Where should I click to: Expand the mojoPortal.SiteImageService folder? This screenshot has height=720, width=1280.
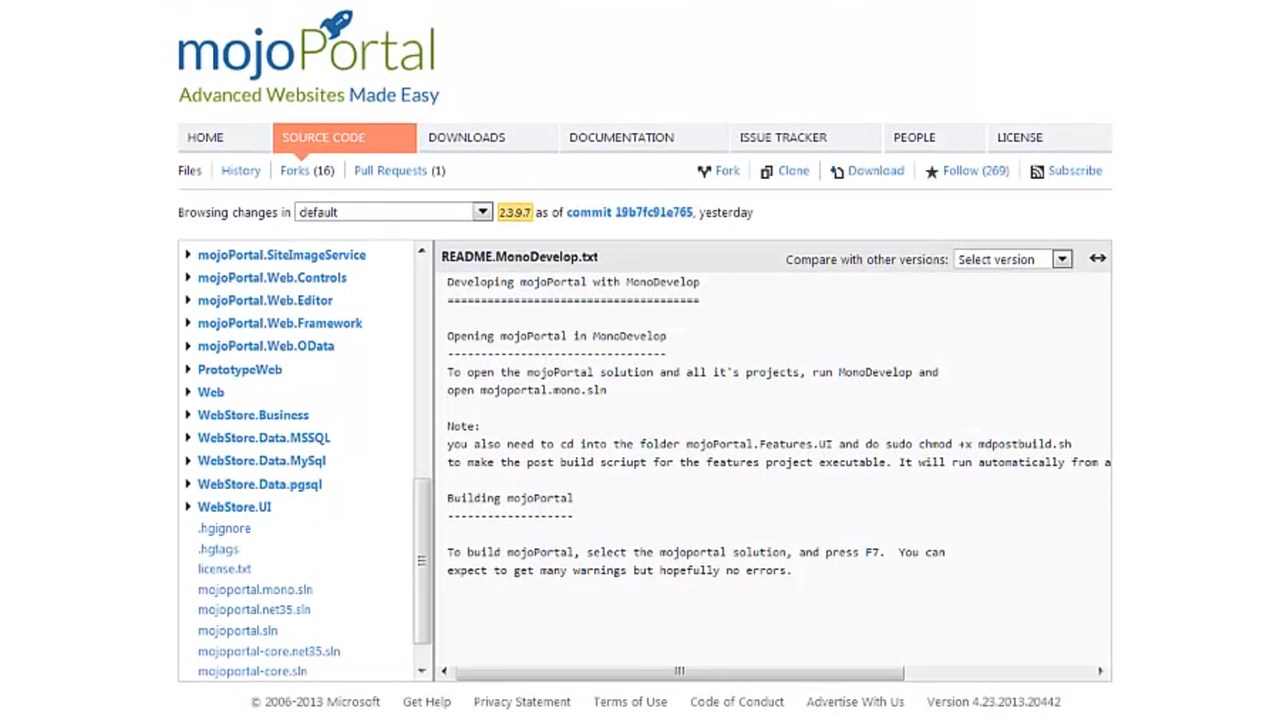point(188,255)
